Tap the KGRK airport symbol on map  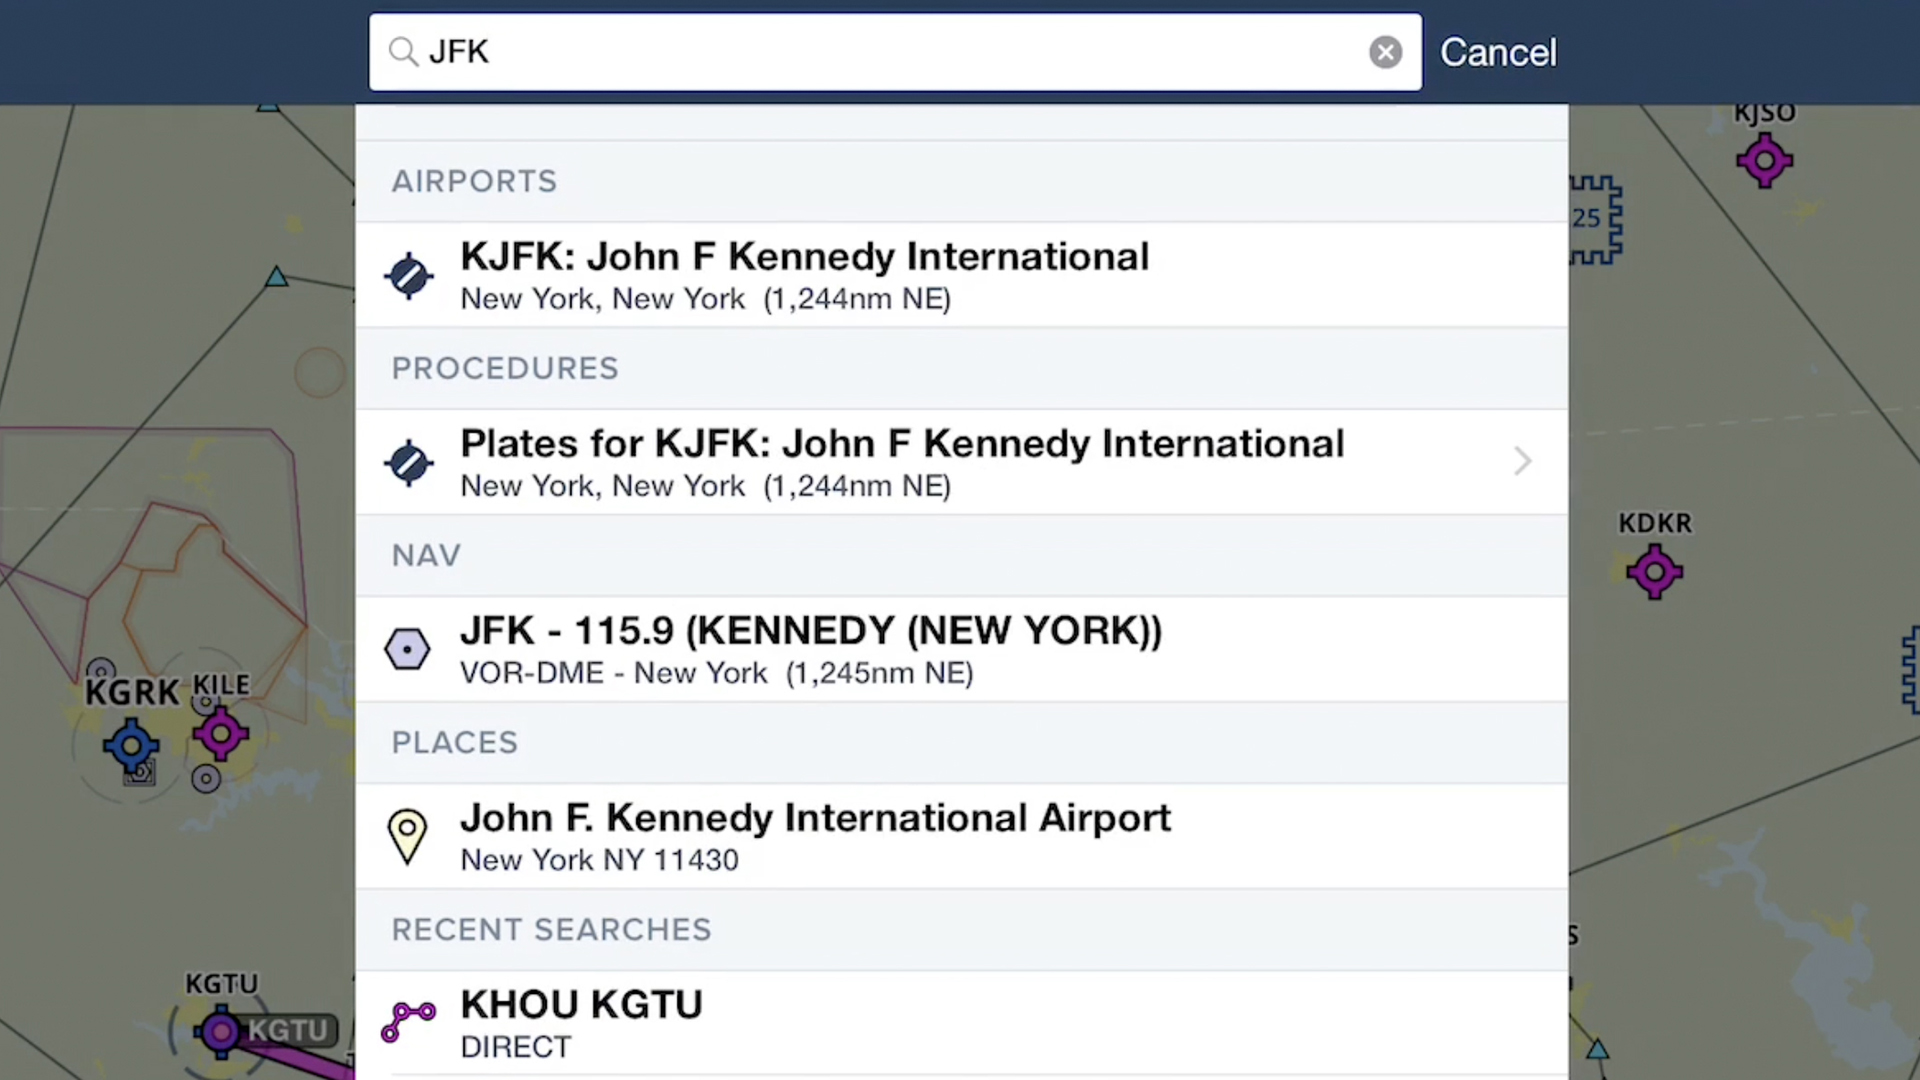tap(131, 746)
